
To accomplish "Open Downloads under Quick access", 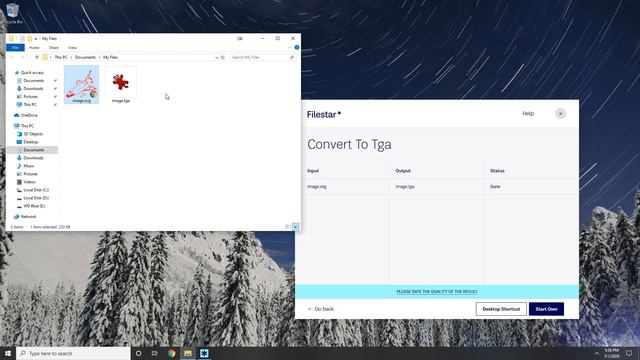I will click(33, 89).
